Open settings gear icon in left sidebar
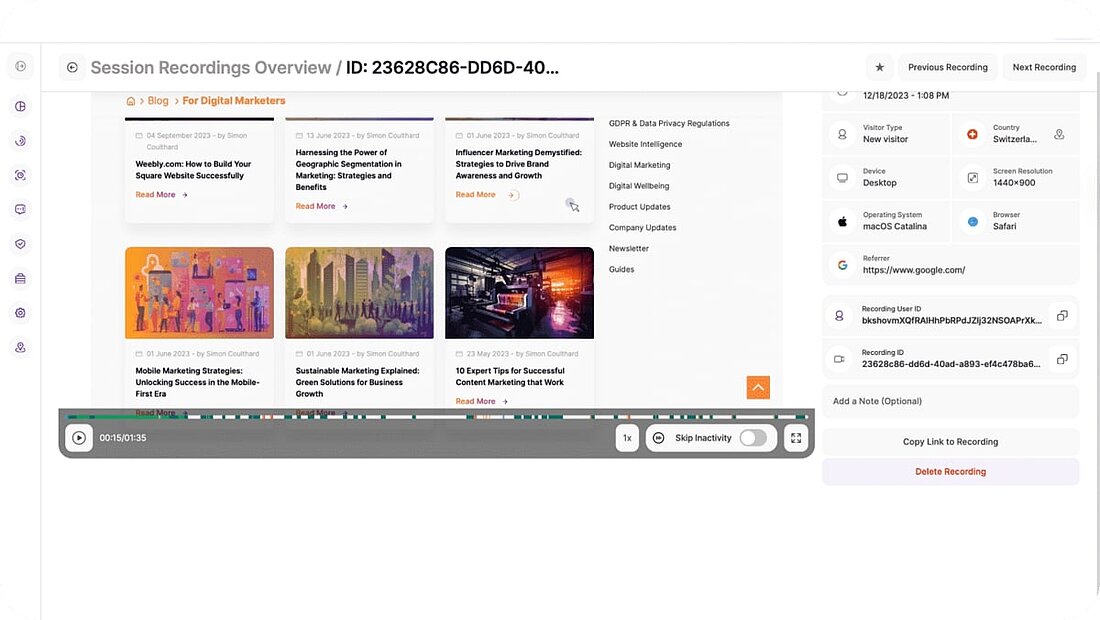 click(20, 313)
